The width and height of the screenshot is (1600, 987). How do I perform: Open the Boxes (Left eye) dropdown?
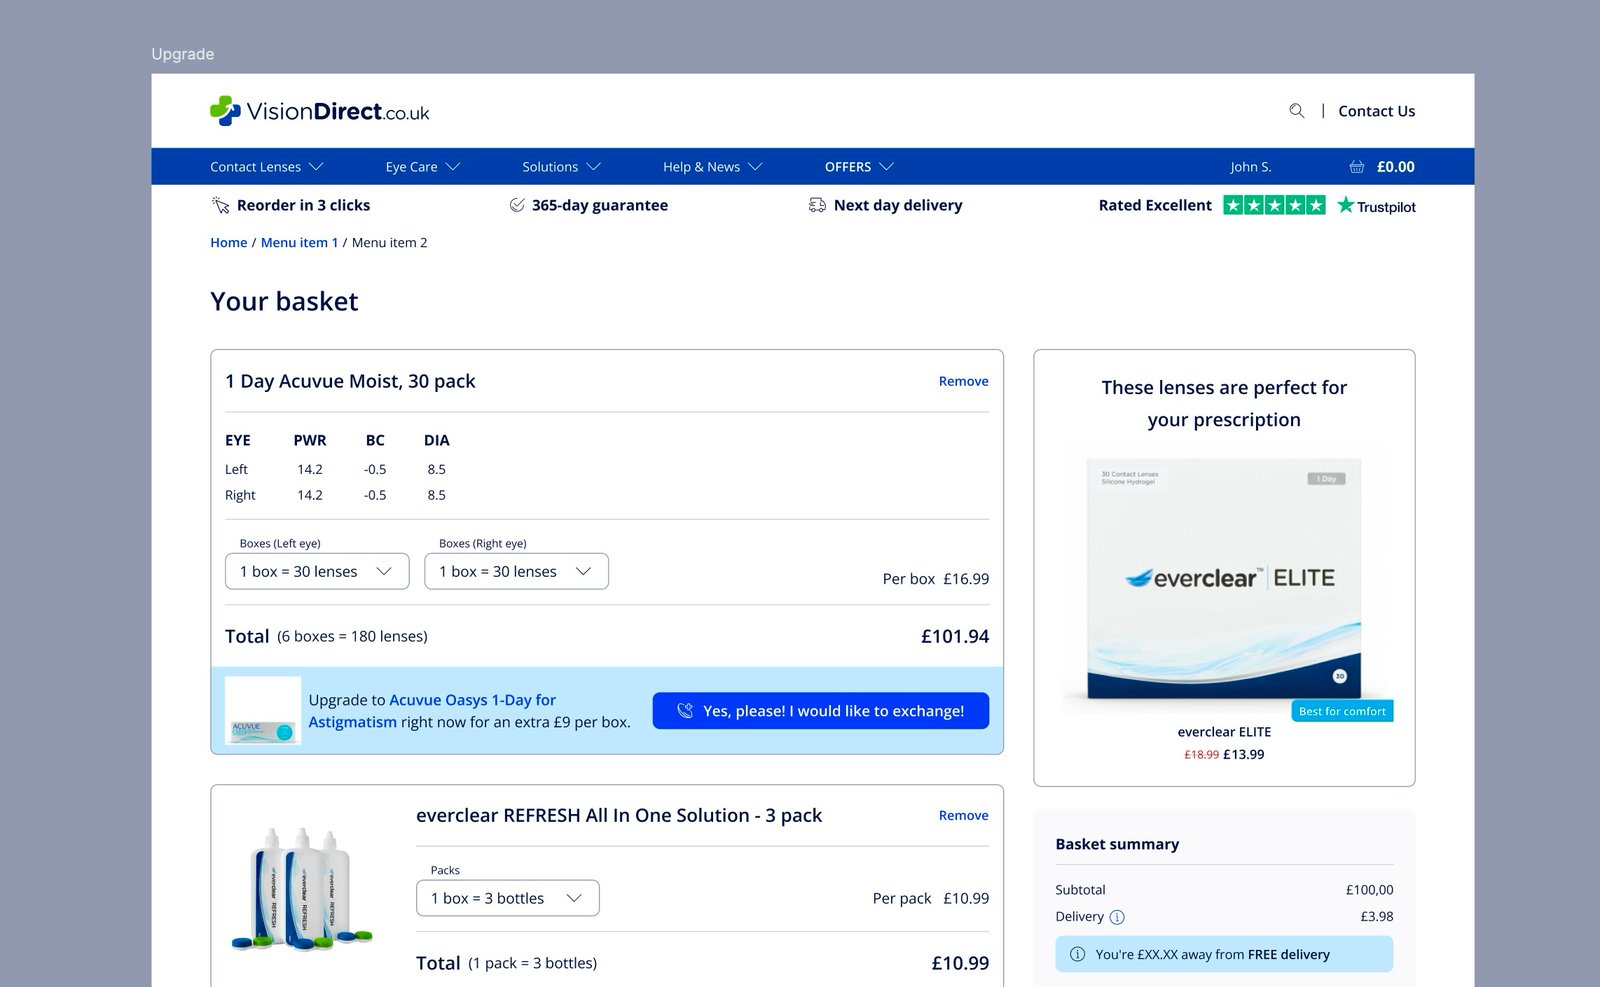click(x=317, y=571)
